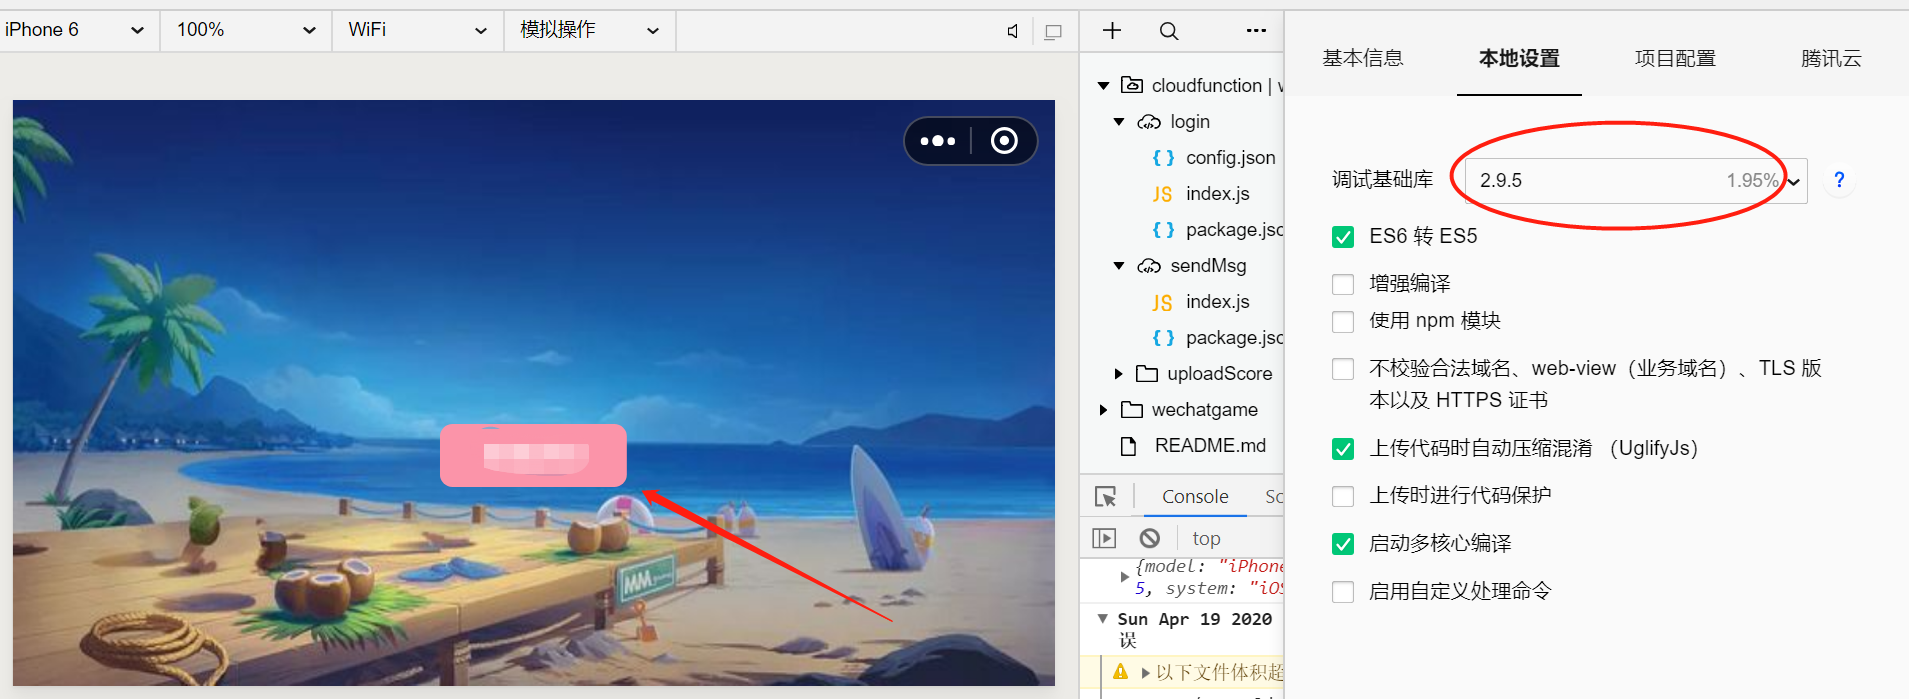Click the cloudfunction root folder icon

click(1132, 85)
